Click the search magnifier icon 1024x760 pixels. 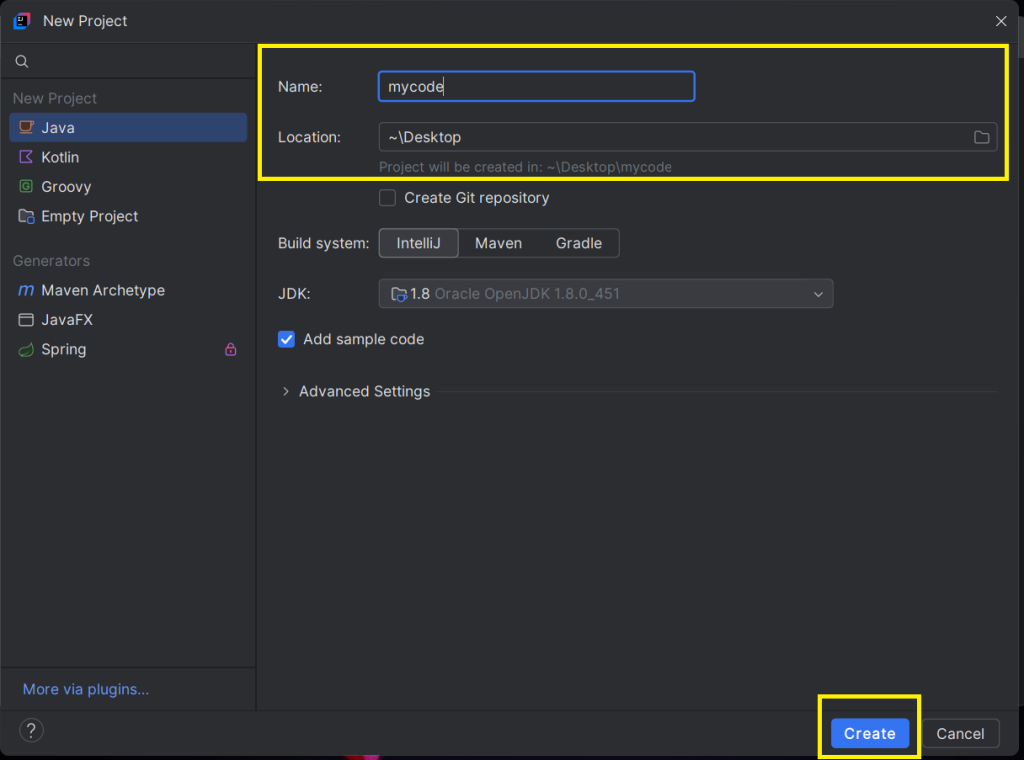click(x=20, y=60)
